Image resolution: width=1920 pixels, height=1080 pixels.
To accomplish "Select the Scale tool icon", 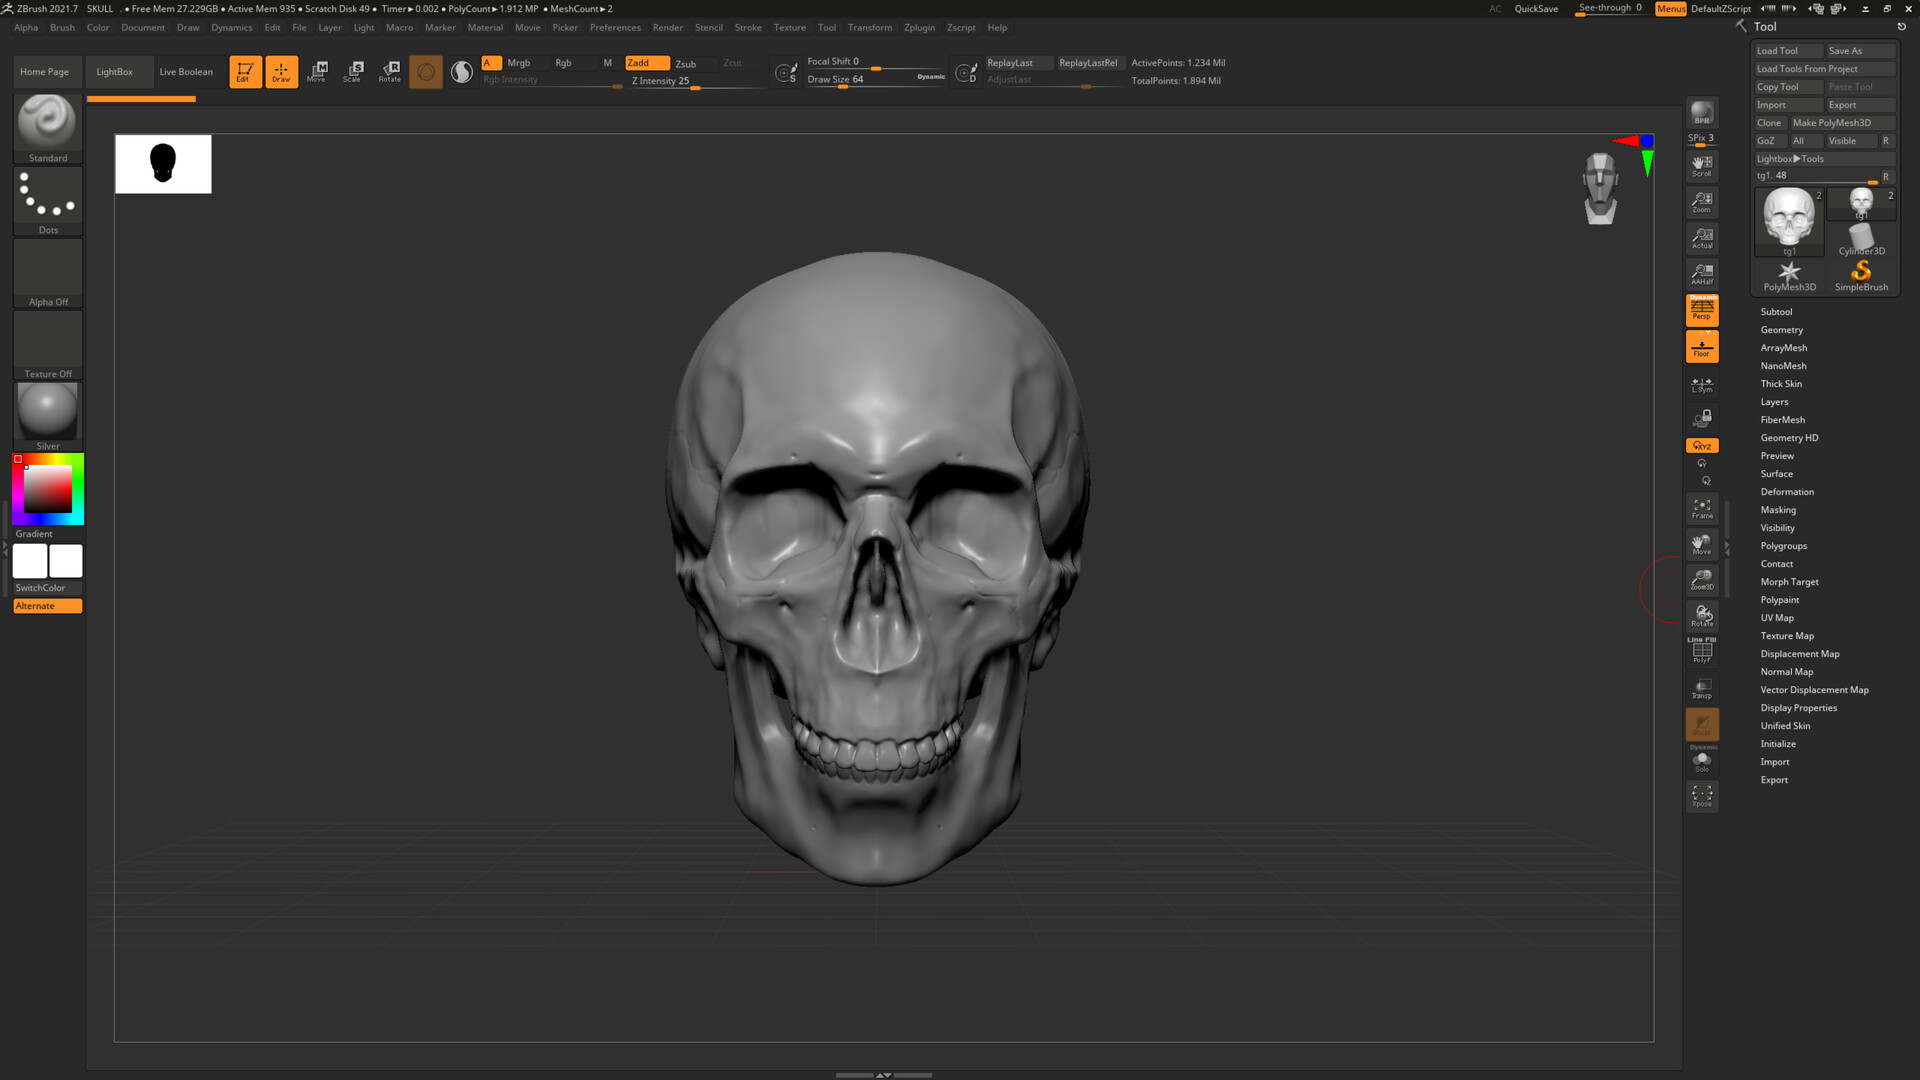I will pos(353,71).
